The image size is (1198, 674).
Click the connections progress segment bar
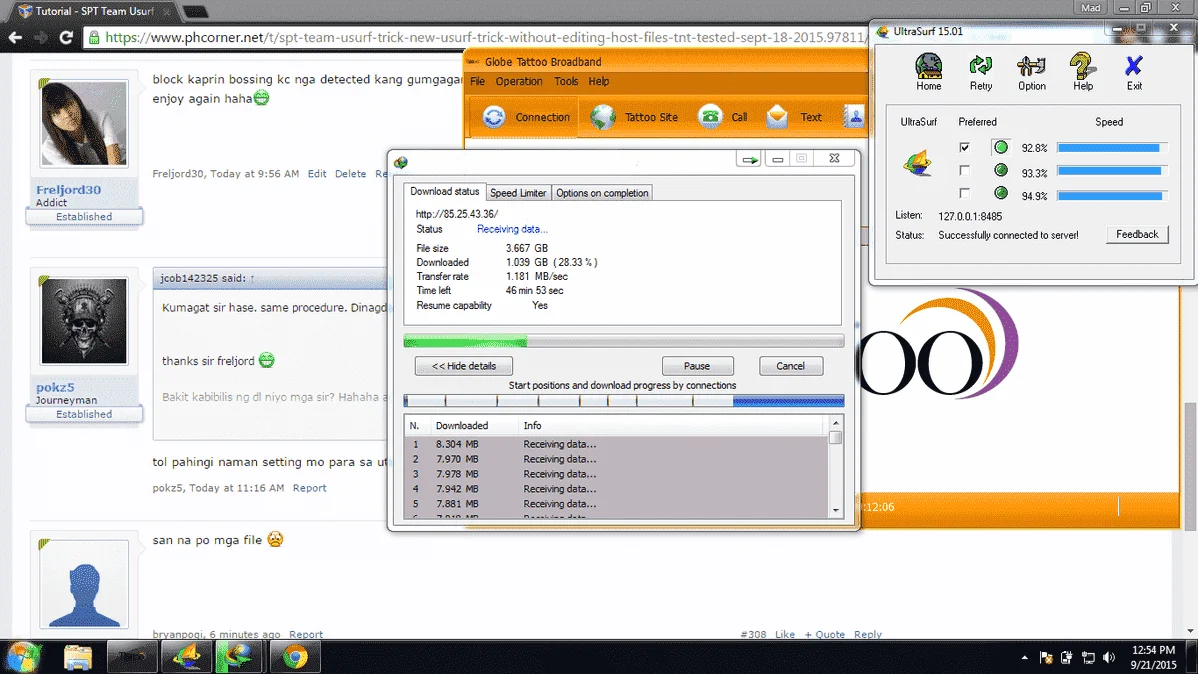[x=623, y=400]
